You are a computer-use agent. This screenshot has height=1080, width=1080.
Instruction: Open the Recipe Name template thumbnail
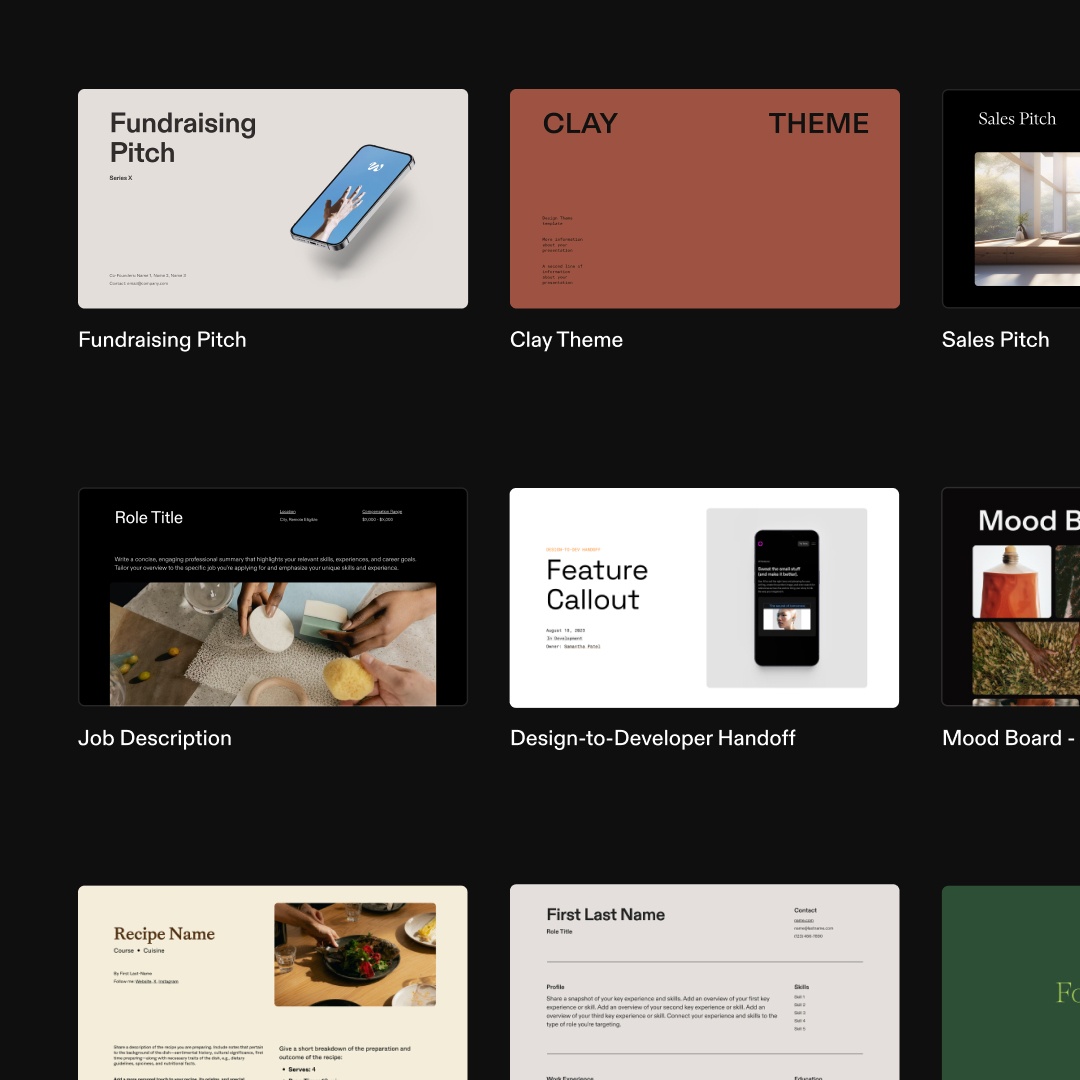tap(273, 982)
